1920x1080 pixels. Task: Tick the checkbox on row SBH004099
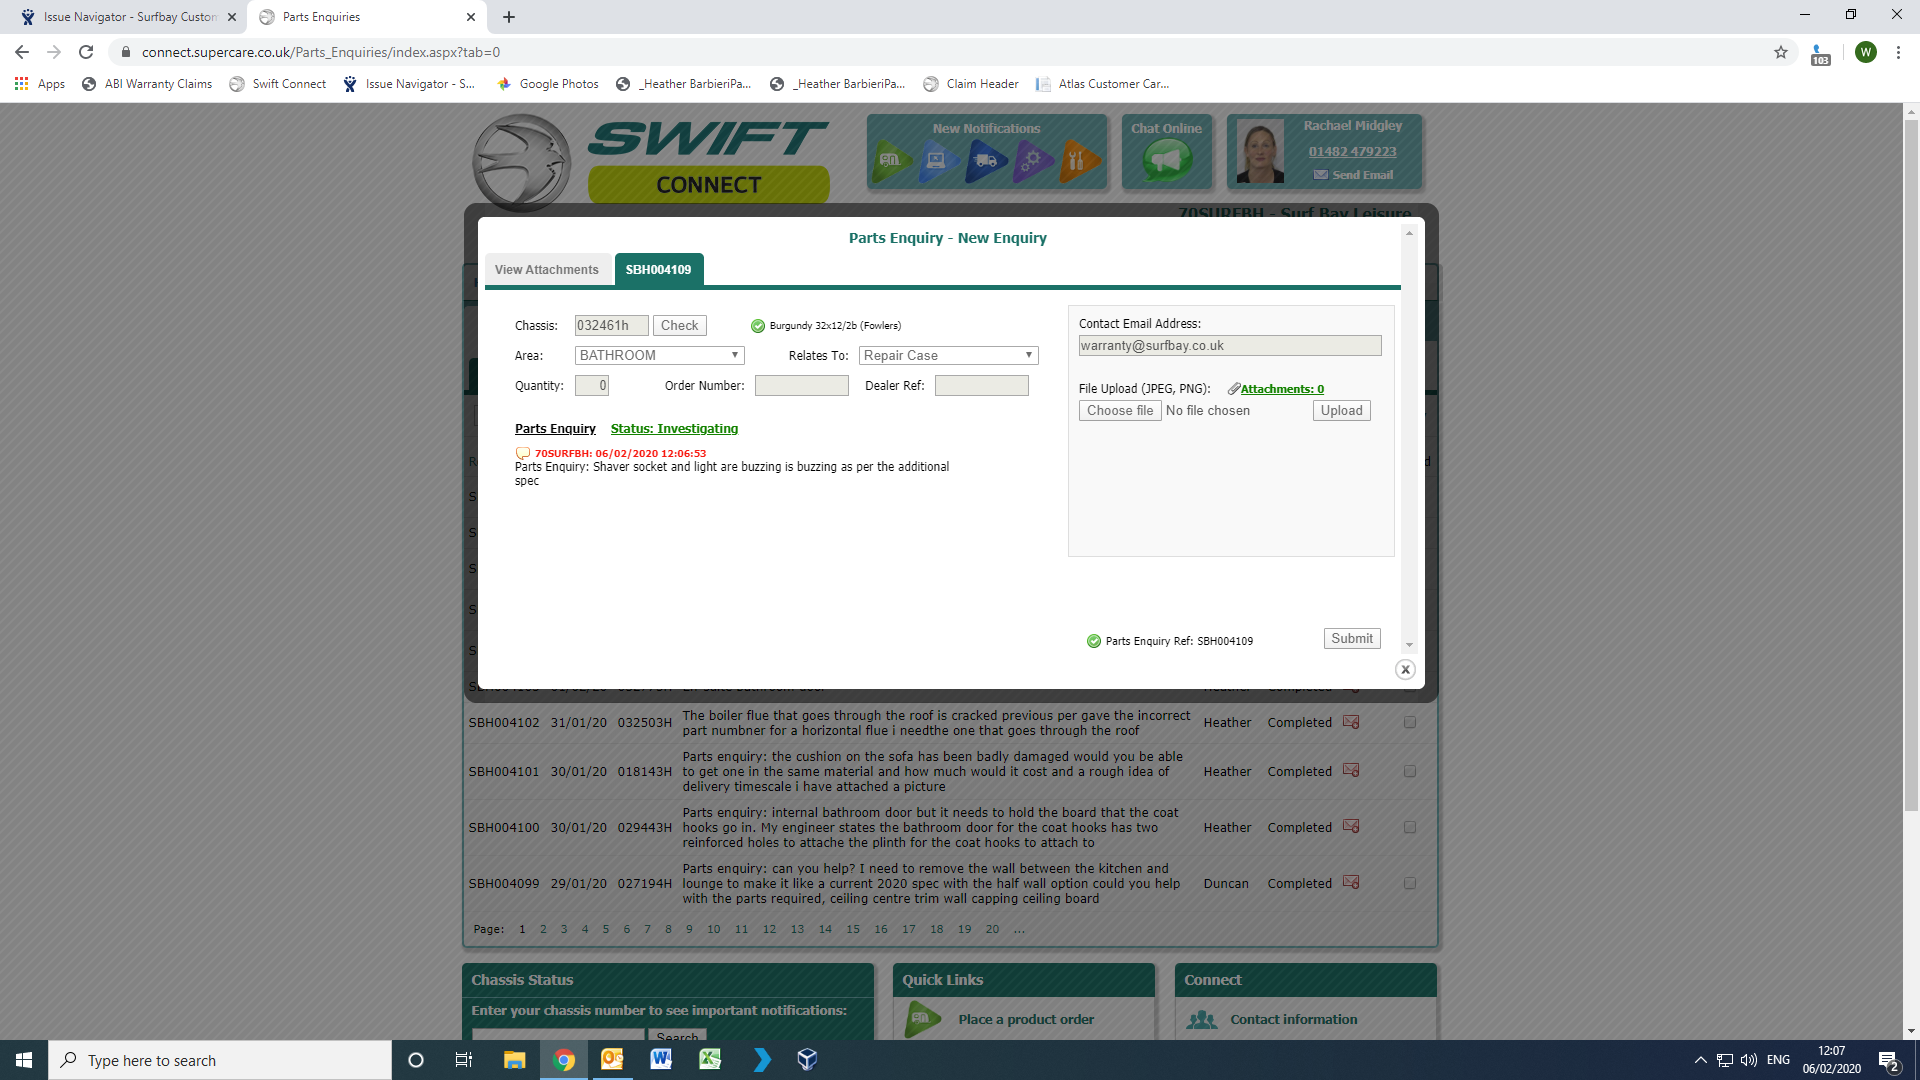coord(1410,883)
